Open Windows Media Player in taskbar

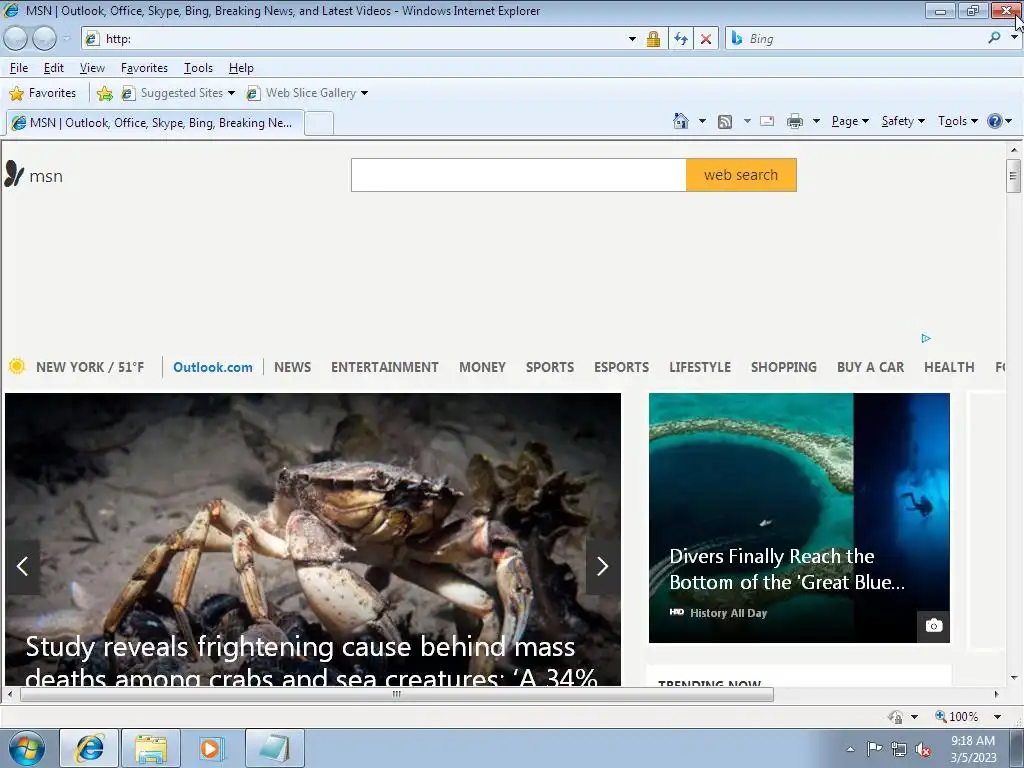[212, 748]
